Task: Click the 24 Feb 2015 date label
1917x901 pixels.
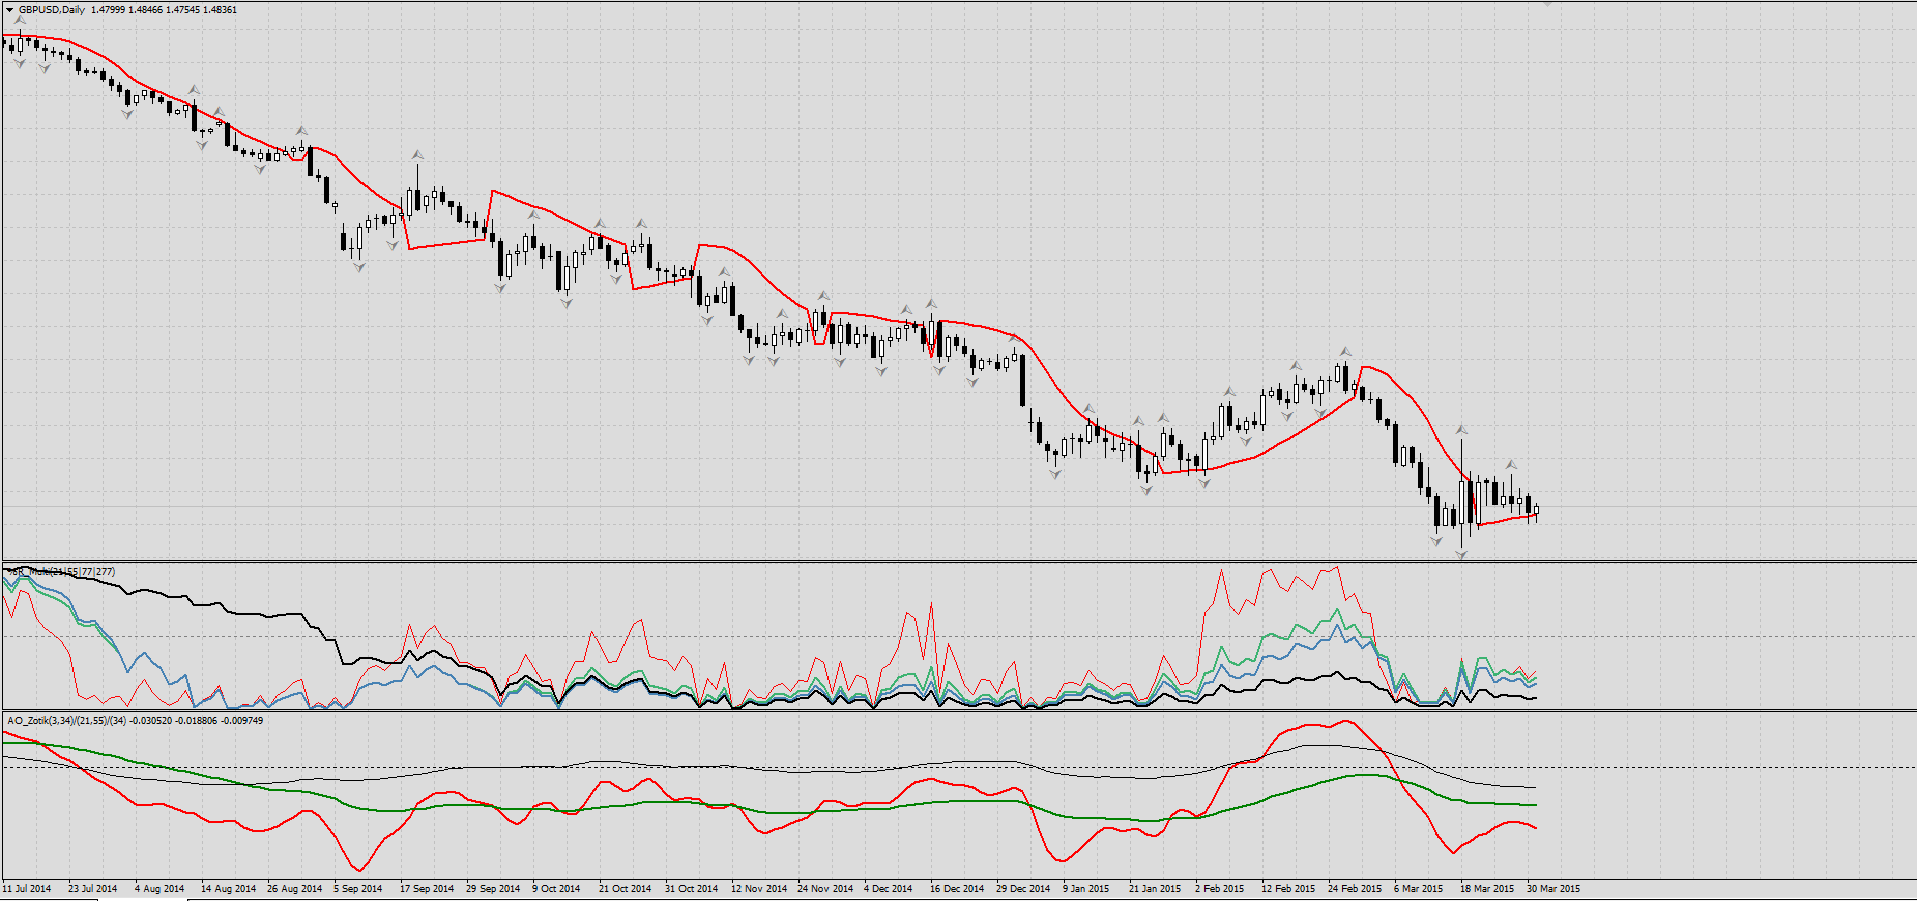Action: click(1355, 888)
